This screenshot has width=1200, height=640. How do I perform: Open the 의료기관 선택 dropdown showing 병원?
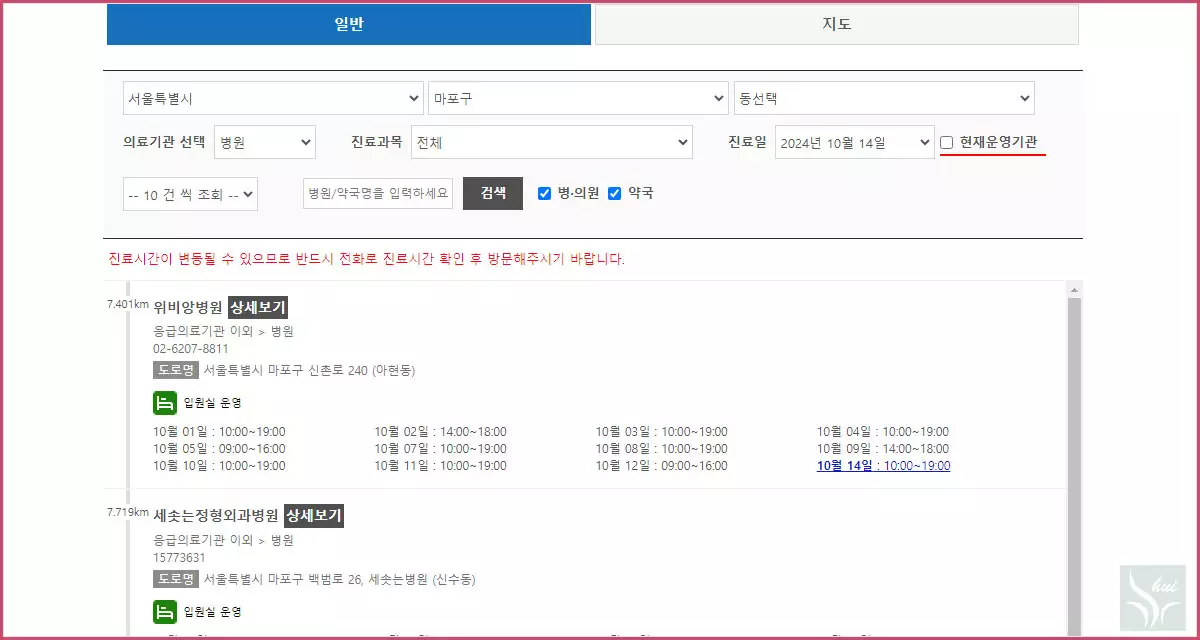264,142
